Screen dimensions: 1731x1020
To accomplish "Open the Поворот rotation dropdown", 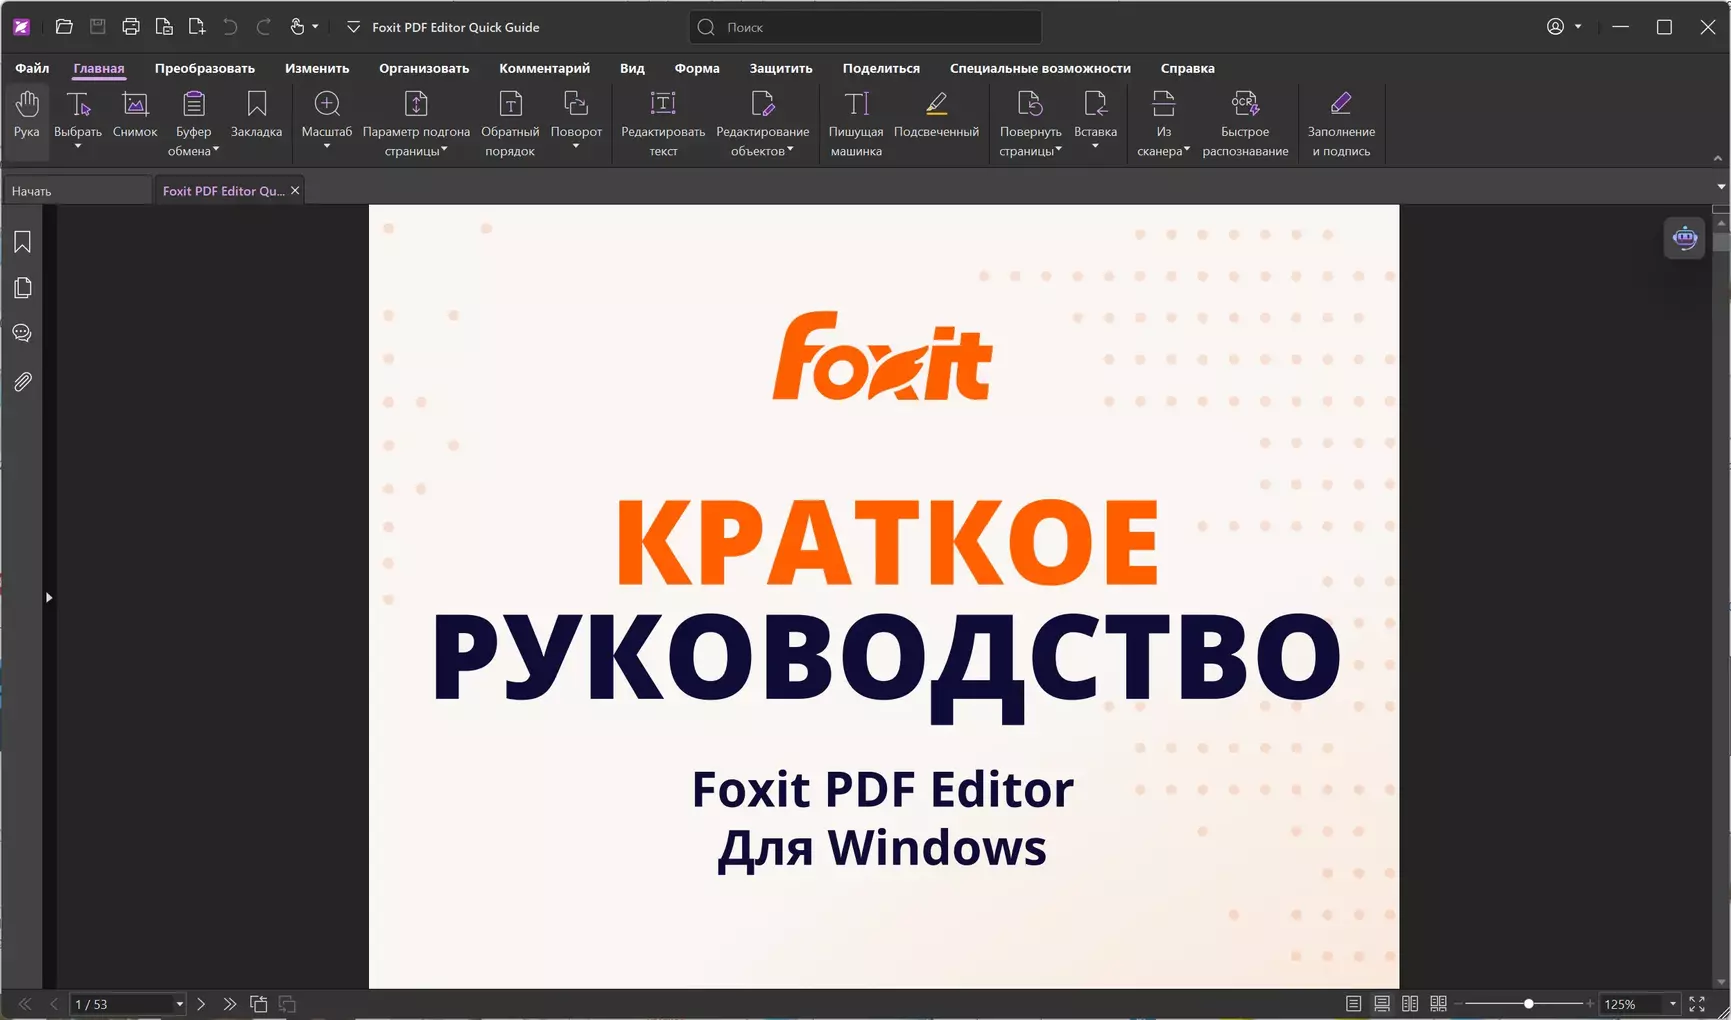I will point(576,147).
